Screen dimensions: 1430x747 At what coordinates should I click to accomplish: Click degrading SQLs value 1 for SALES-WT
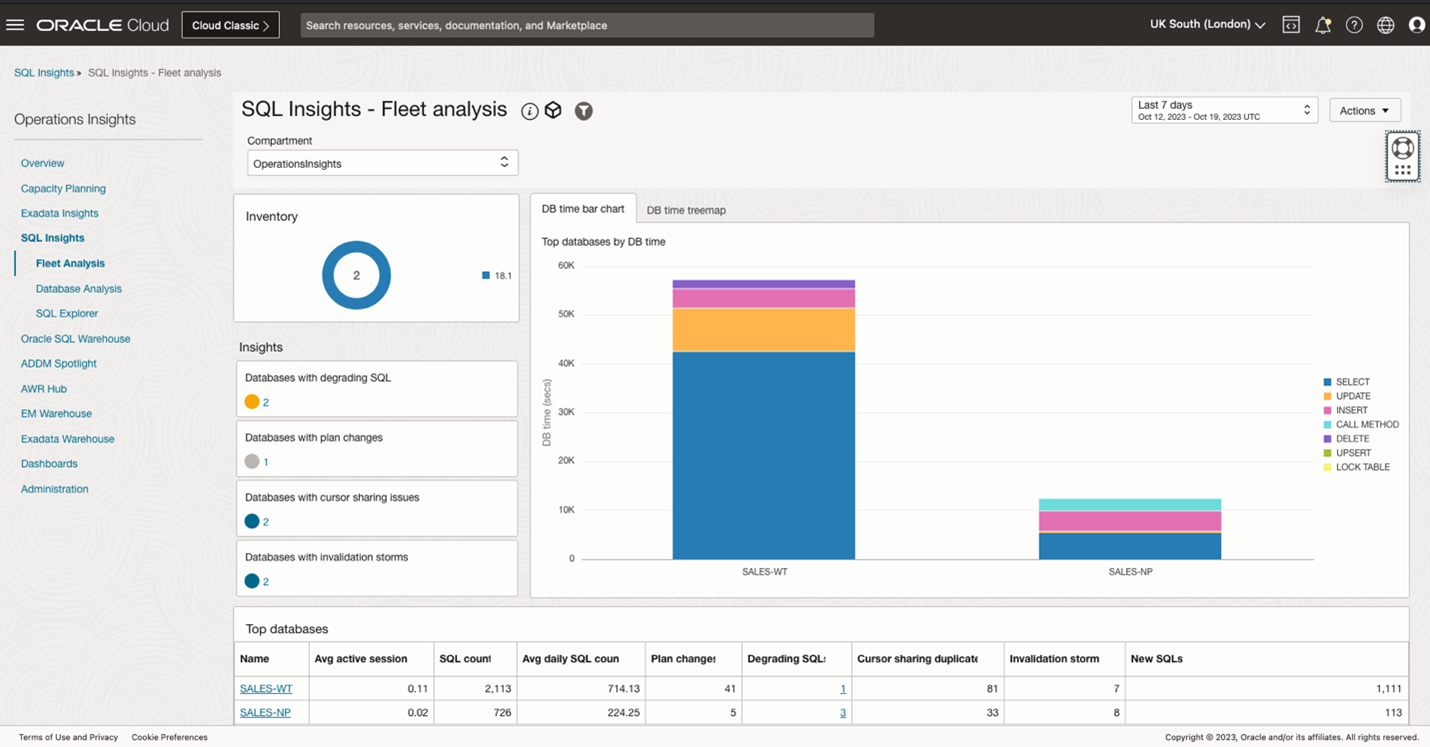pos(843,688)
